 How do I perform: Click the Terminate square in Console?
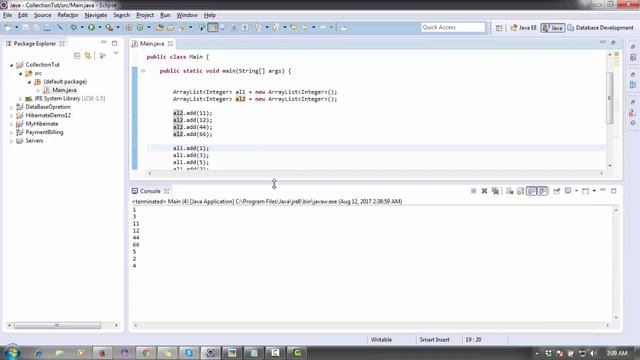[x=473, y=191]
